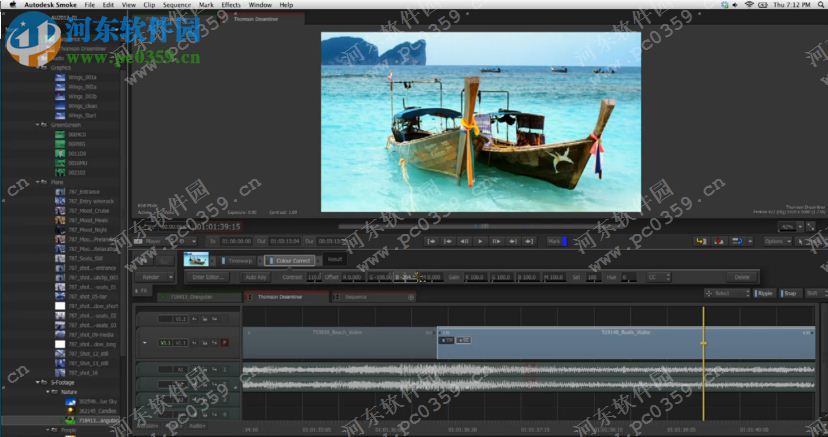Click the red record icon on V1.1 track

point(223,342)
